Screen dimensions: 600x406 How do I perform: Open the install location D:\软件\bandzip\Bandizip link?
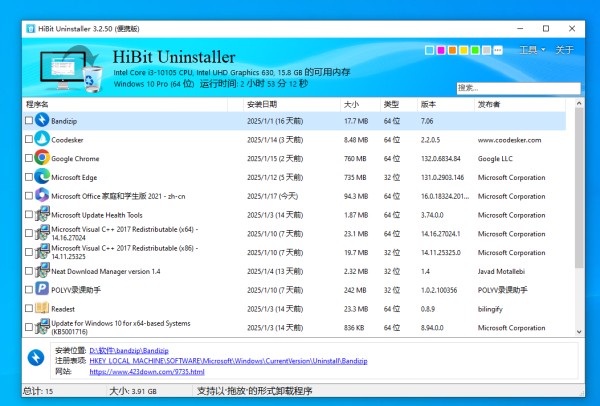tap(129, 351)
